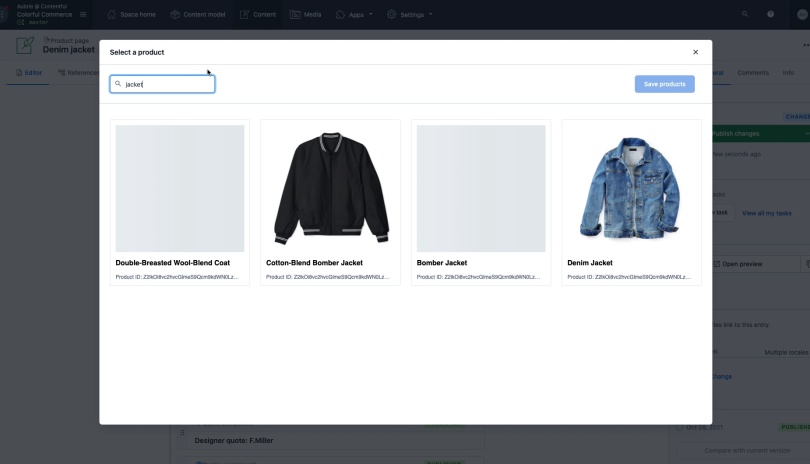Screen dimensions: 810x464
Task: Click the Open preview button
Action: (x=756, y=264)
